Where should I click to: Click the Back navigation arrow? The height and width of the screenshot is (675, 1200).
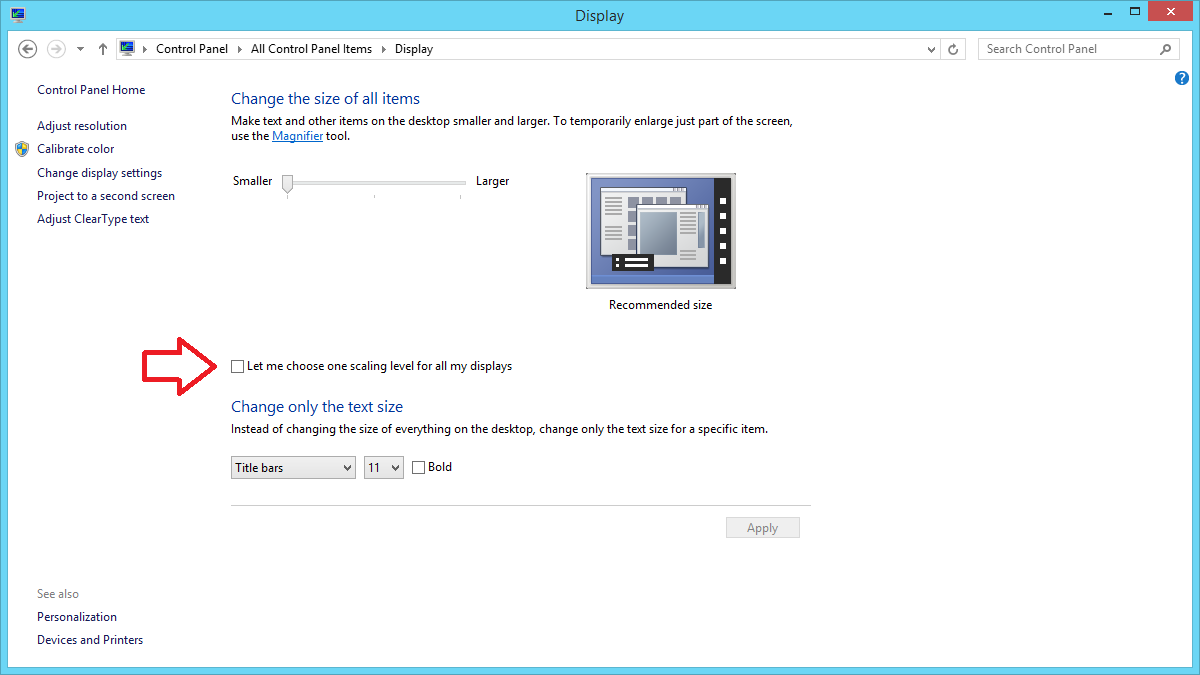pyautogui.click(x=28, y=49)
